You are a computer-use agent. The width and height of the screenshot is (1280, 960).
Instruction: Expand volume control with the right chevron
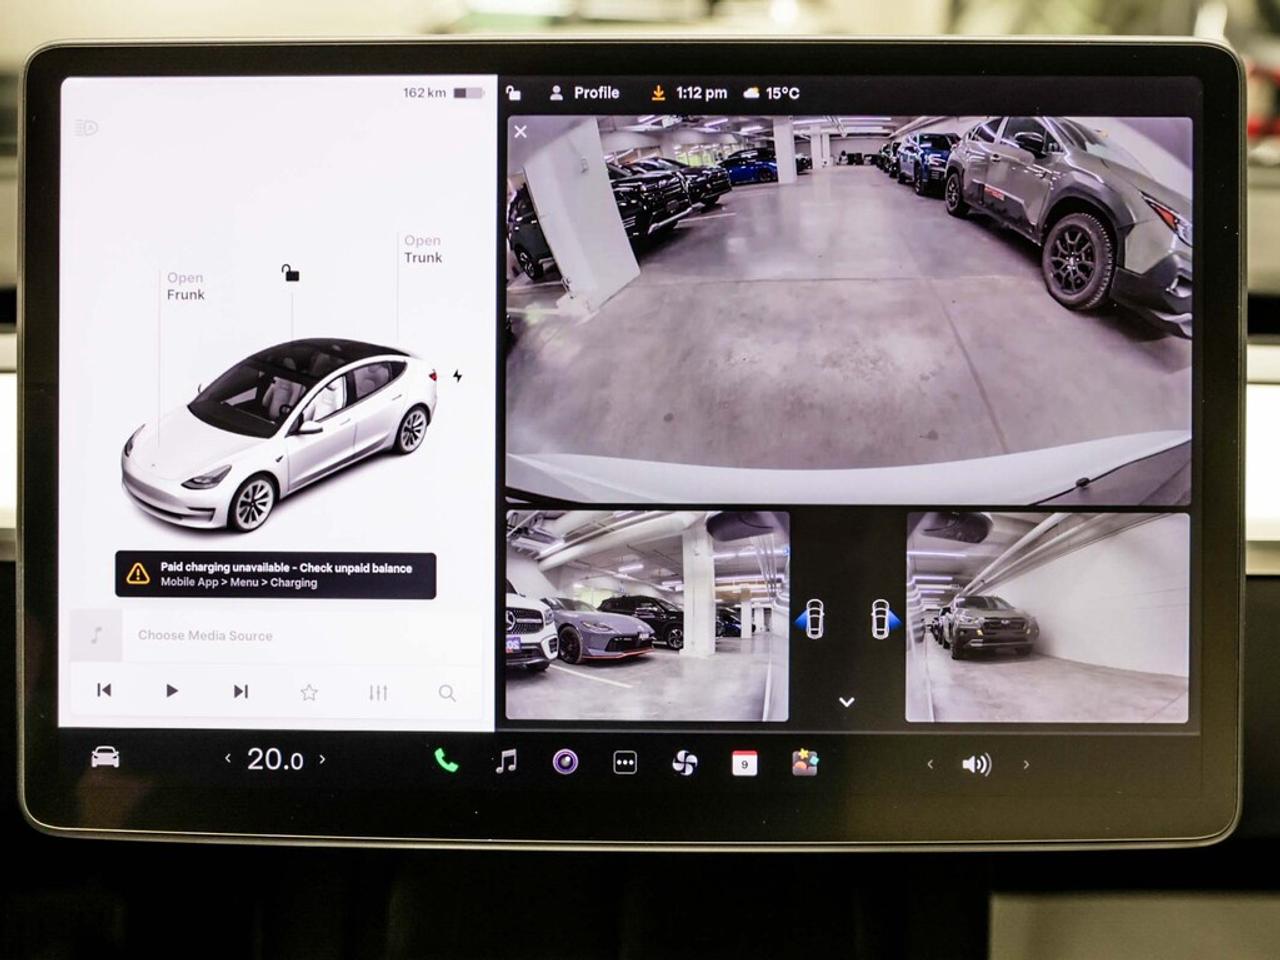point(1026,763)
